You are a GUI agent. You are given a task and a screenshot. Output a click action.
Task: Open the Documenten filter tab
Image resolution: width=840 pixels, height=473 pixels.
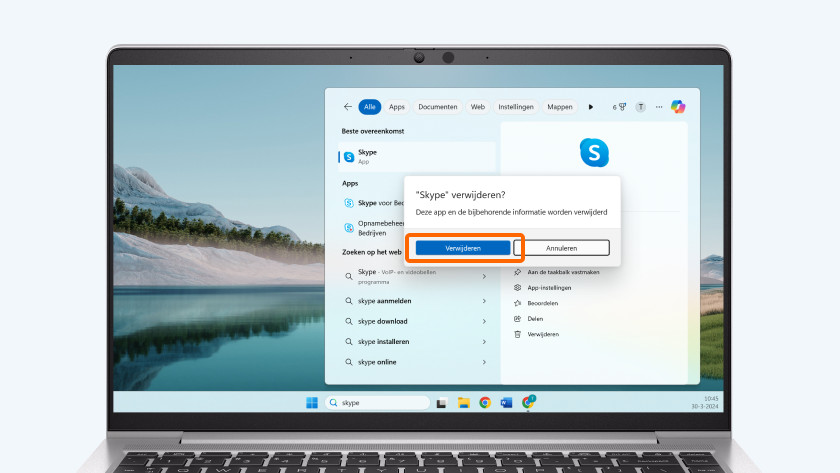pos(438,106)
